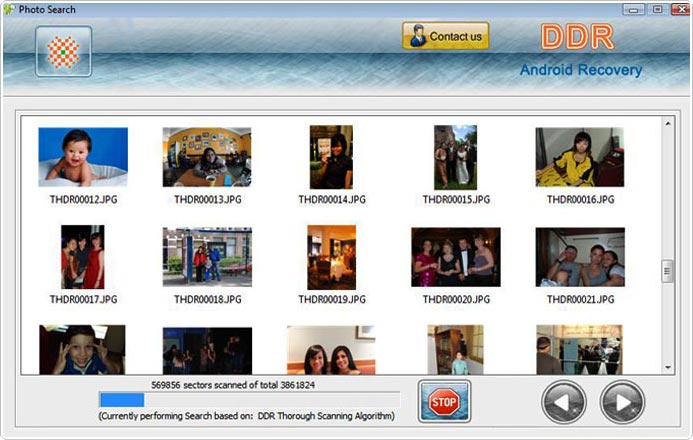Click the THDR00013.JPG file name
The width and height of the screenshot is (693, 440).
(208, 200)
